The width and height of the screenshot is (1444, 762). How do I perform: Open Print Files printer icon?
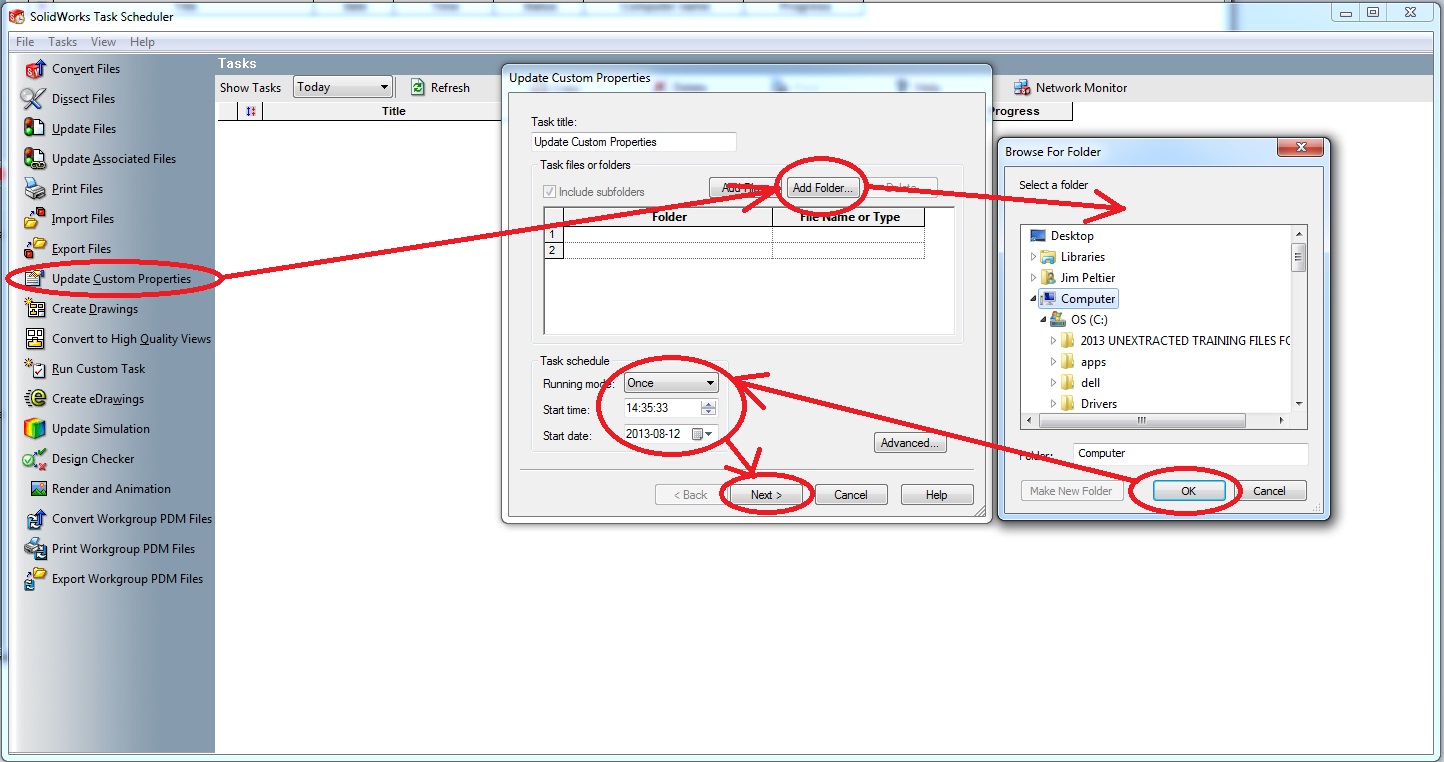(35, 189)
